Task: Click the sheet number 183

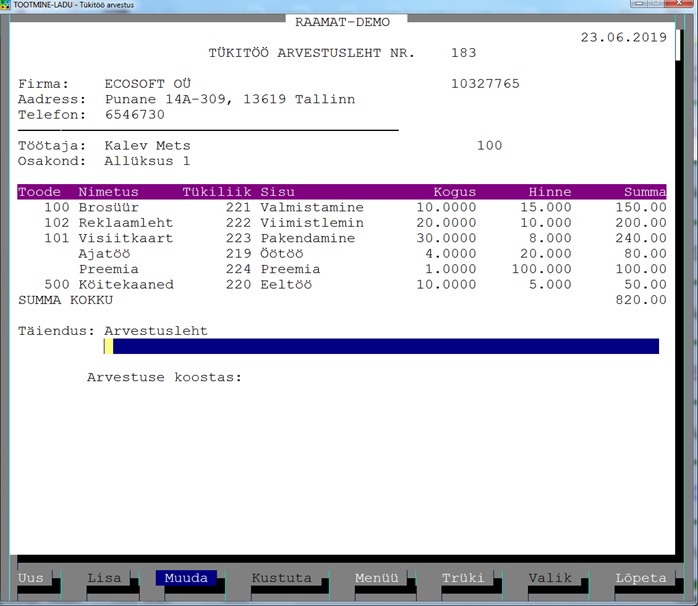Action: [463, 53]
